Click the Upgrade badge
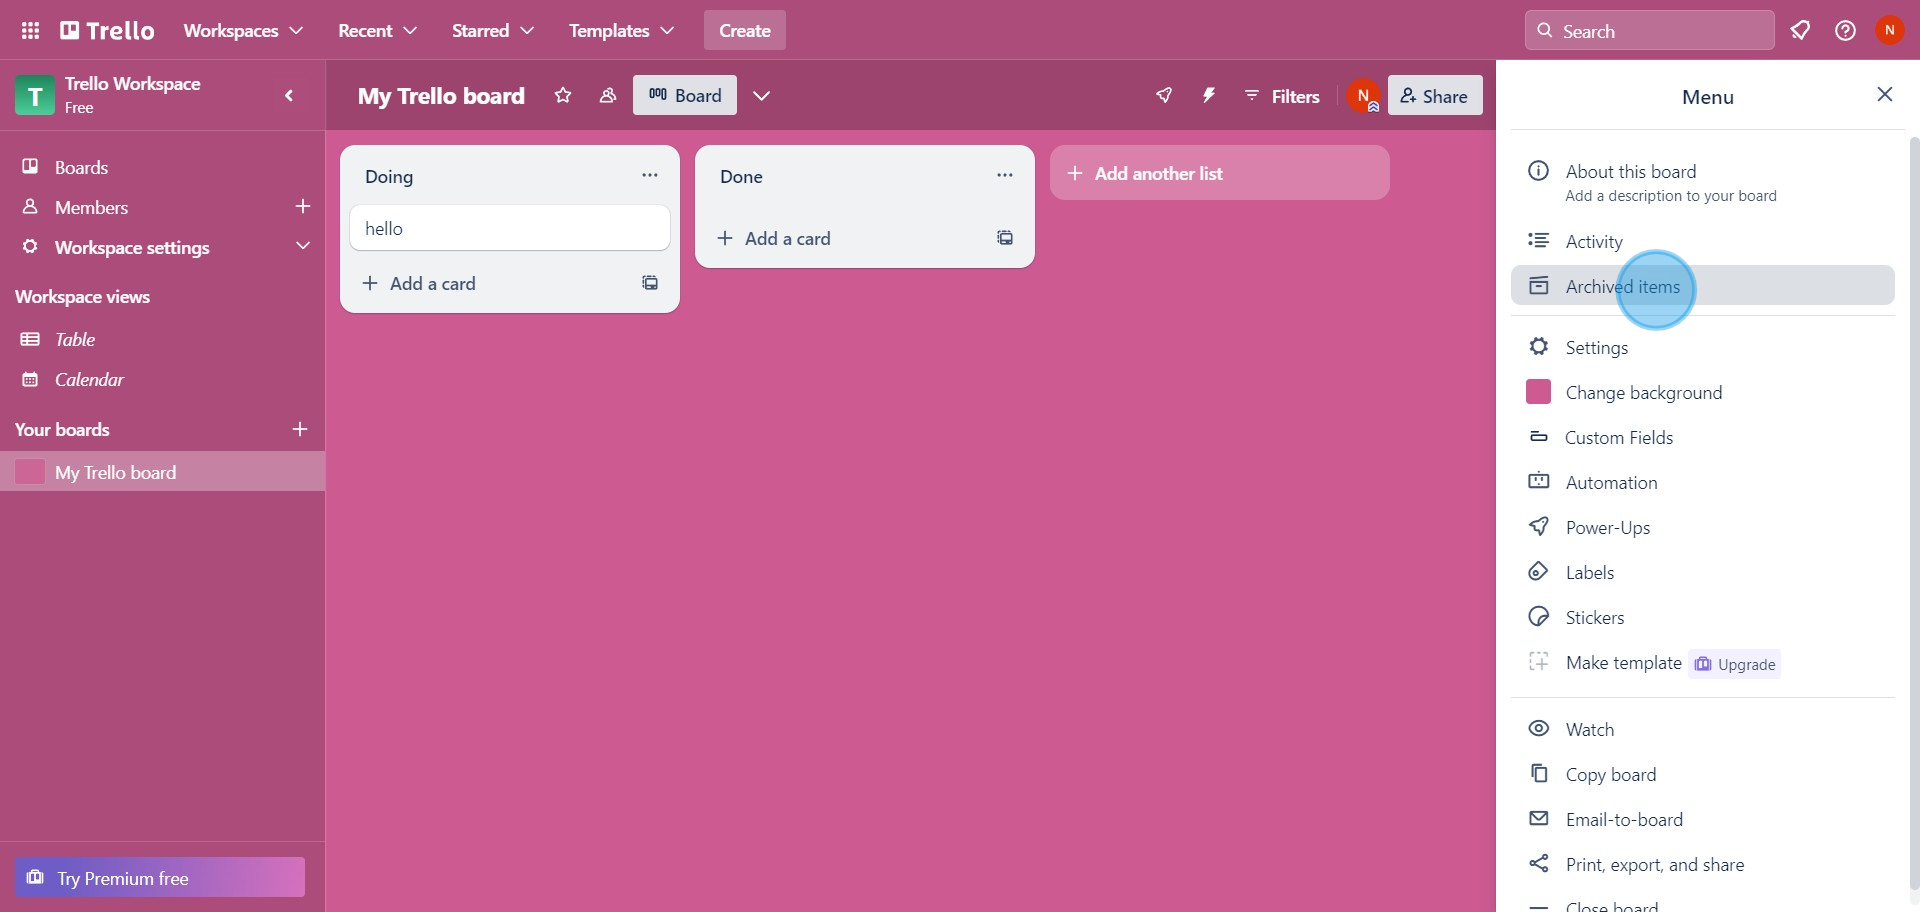The width and height of the screenshot is (1920, 912). 1735,665
